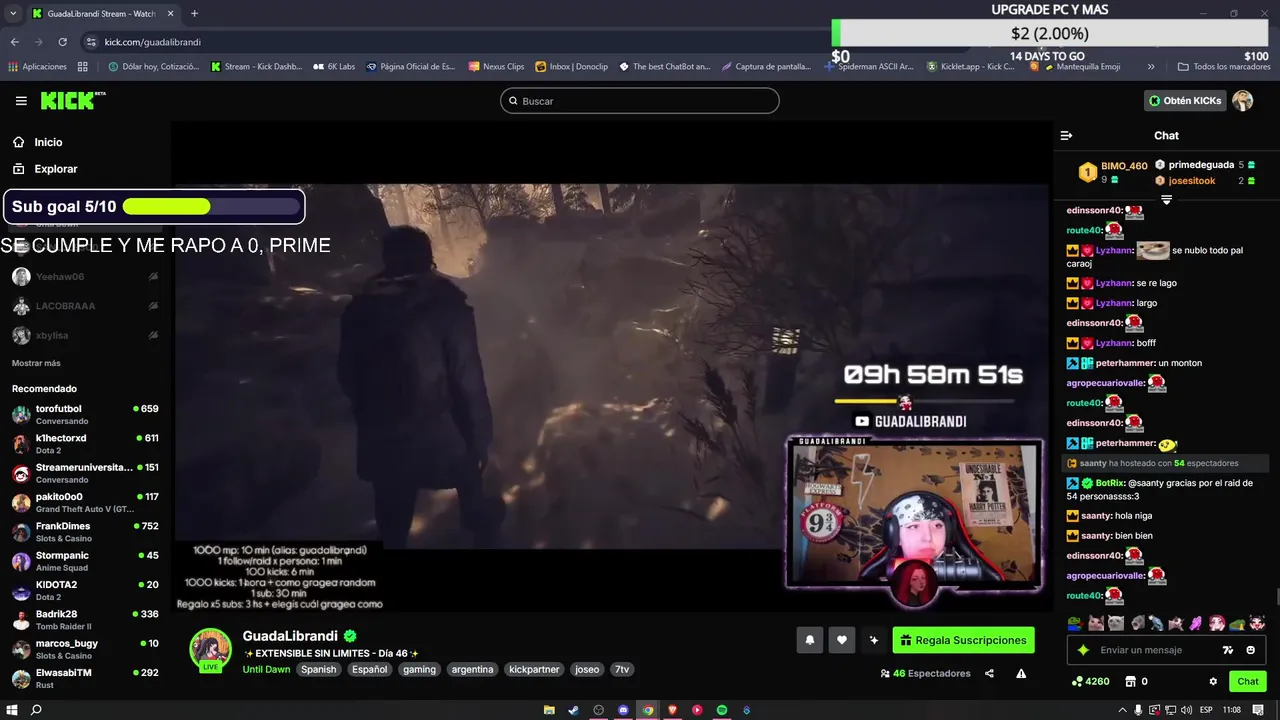Click the report warning triangle icon
This screenshot has width=1280, height=720.
pos(1021,673)
